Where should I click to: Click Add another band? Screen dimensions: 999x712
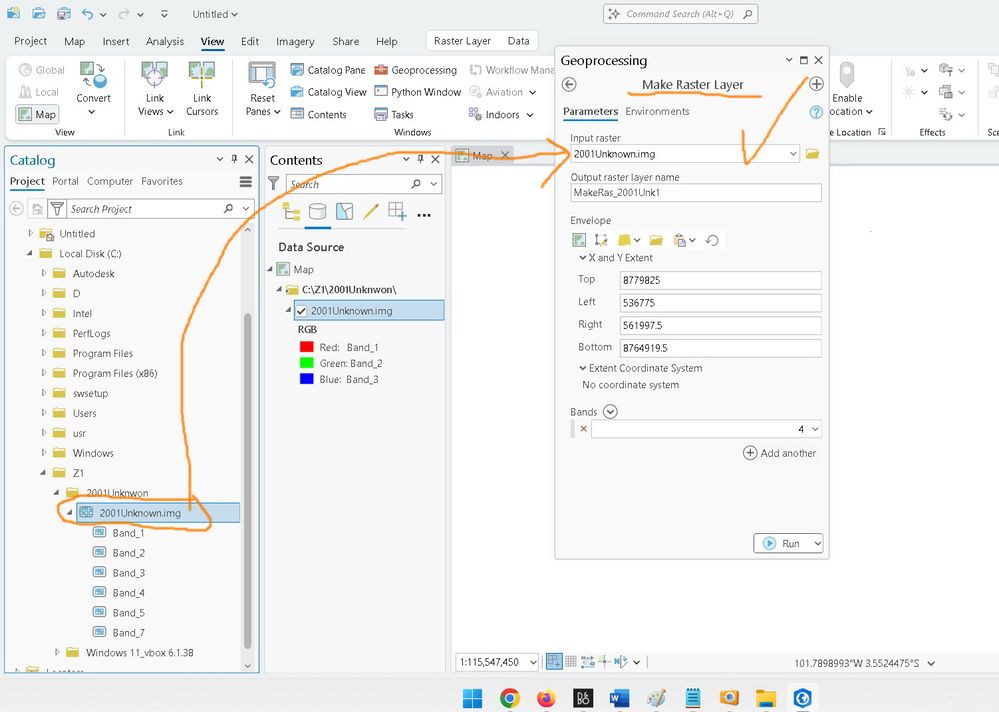coord(779,453)
